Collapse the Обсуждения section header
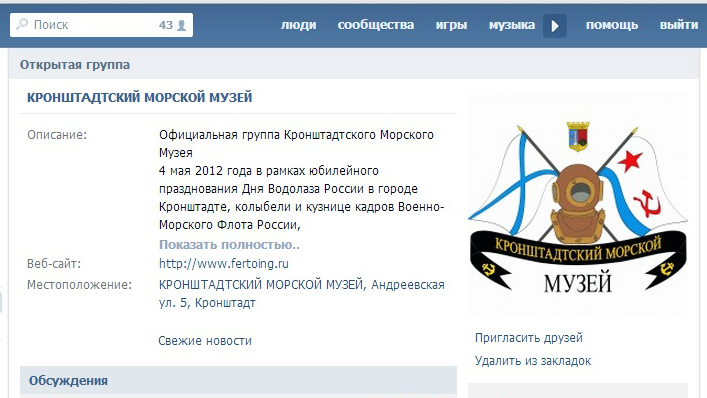The height and width of the screenshot is (398, 707). pyautogui.click(x=238, y=381)
